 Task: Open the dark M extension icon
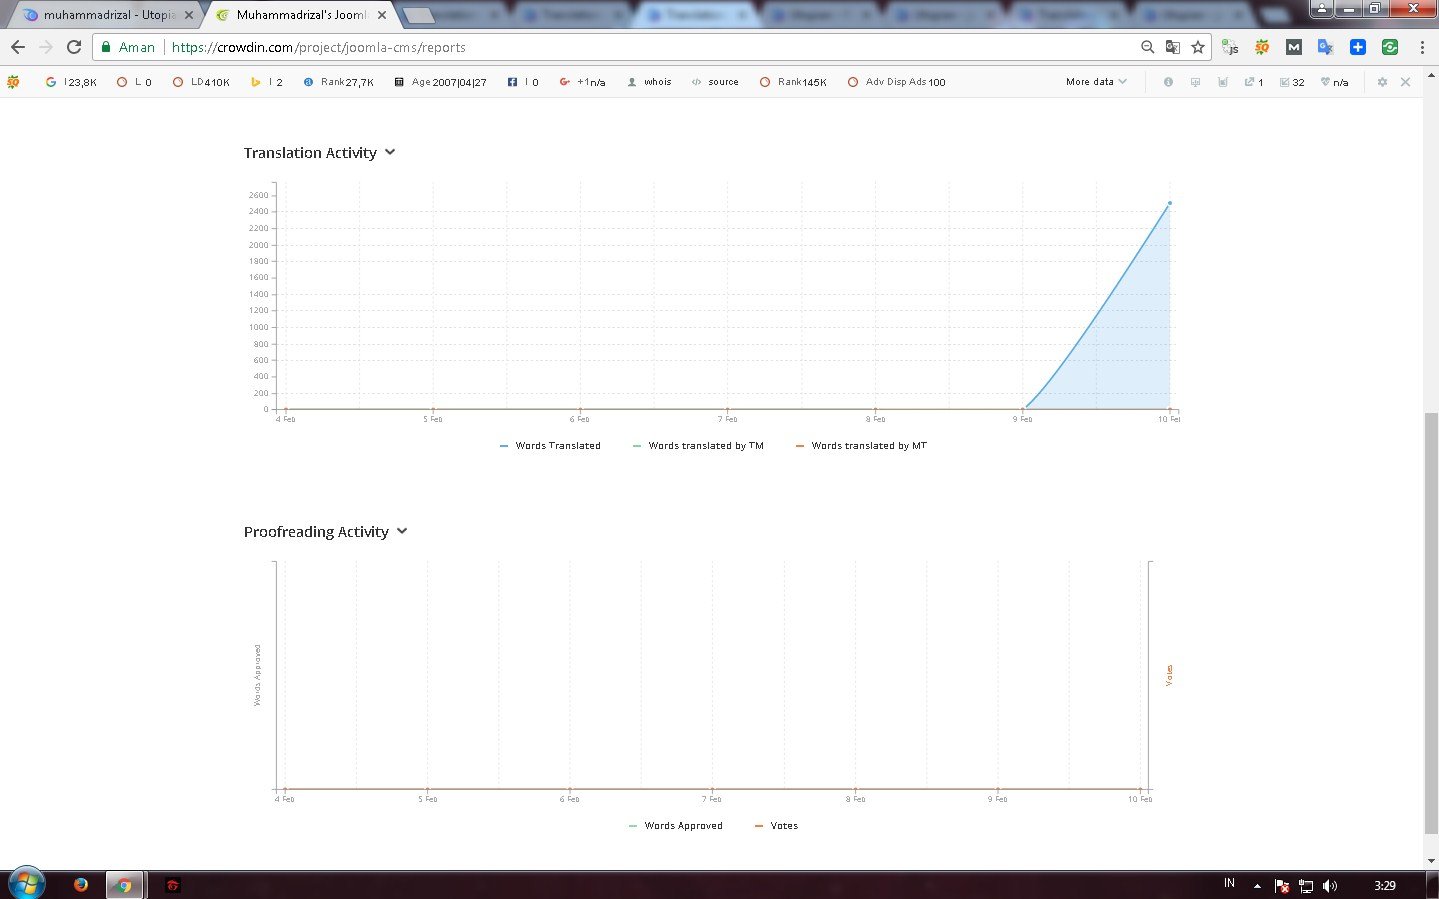pos(1294,47)
